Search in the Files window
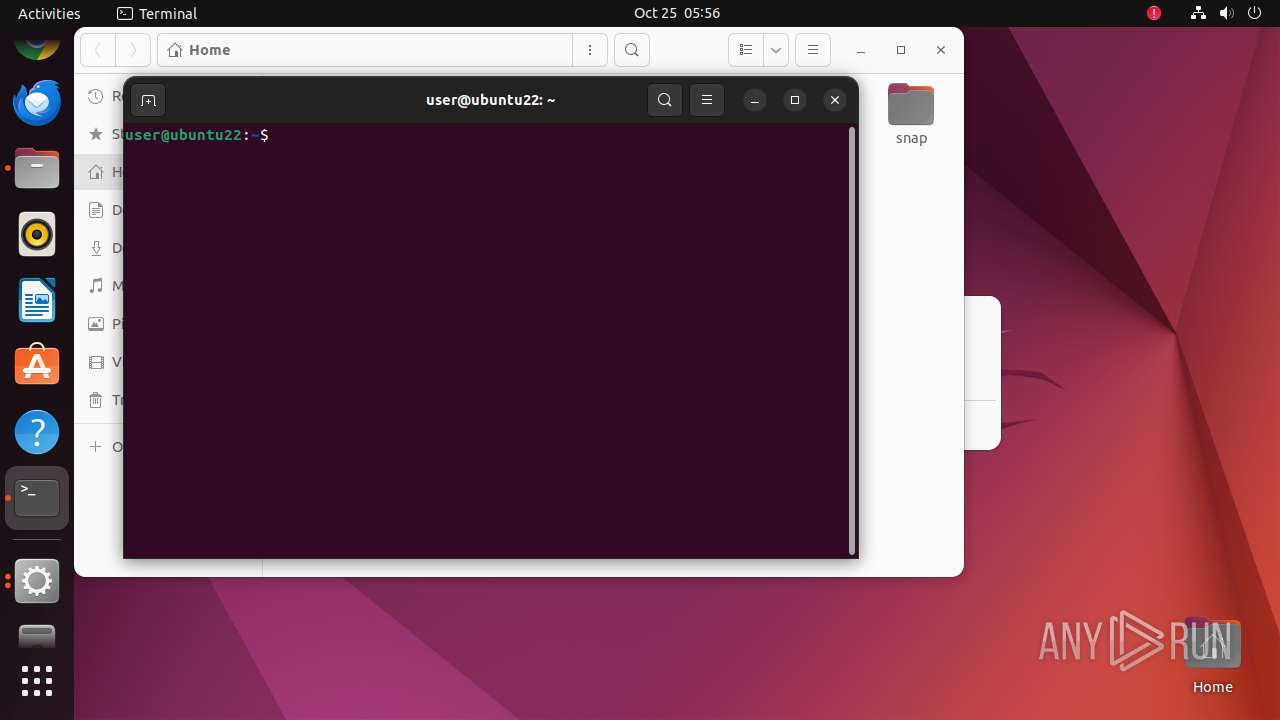The width and height of the screenshot is (1280, 720). click(632, 50)
